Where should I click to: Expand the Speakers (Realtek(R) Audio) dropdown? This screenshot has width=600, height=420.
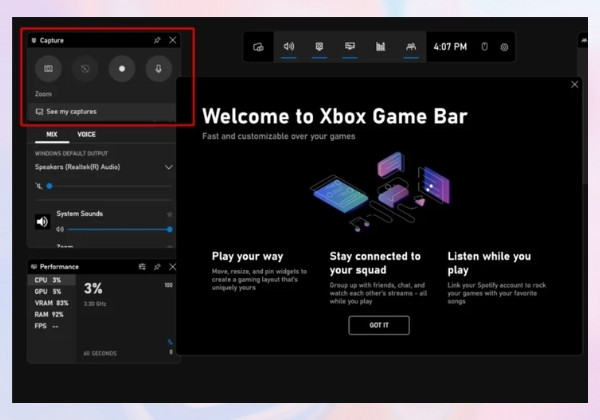pyautogui.click(x=168, y=167)
